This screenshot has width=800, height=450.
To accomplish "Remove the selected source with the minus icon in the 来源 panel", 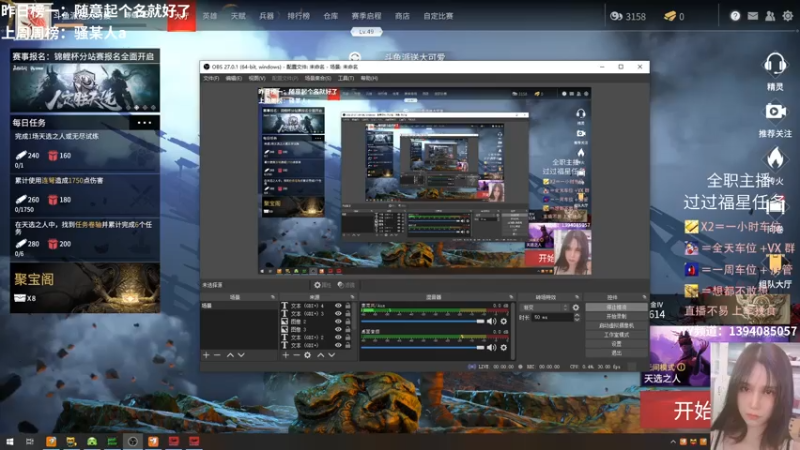I will pos(296,355).
